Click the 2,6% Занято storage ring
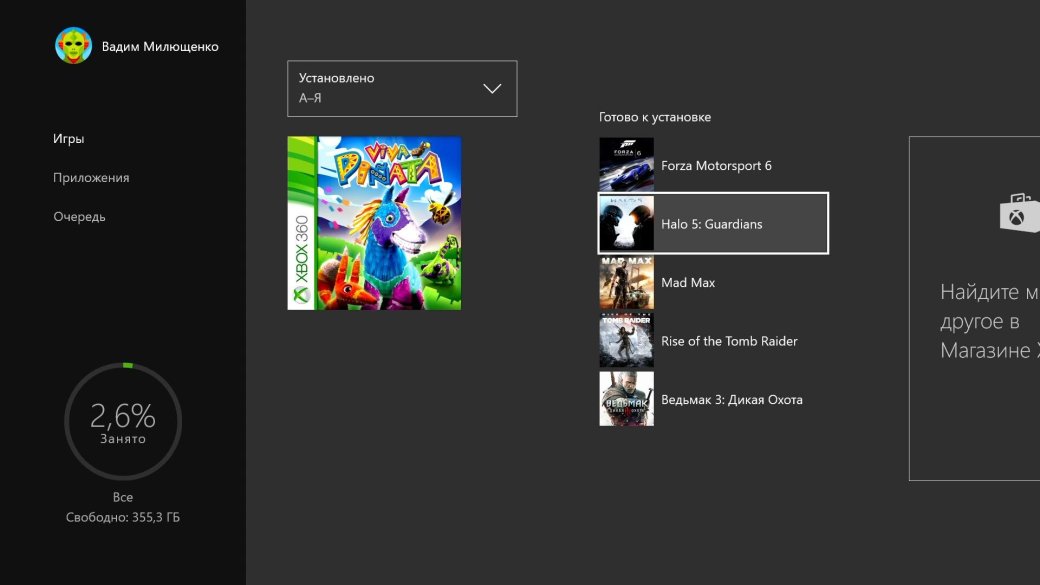 click(123, 421)
